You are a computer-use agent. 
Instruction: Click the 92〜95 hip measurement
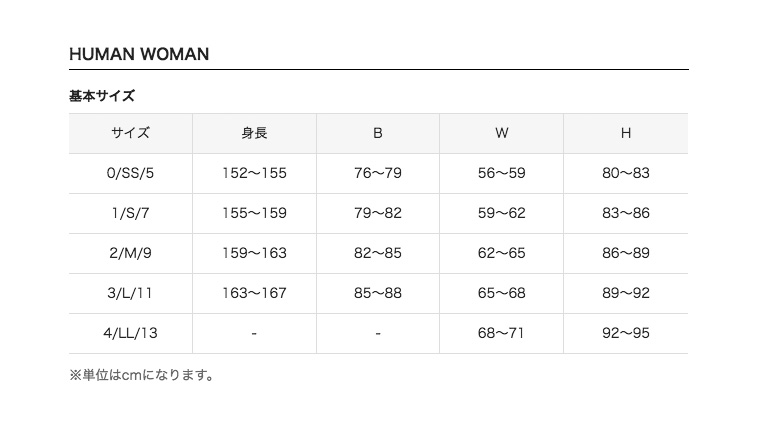626,333
